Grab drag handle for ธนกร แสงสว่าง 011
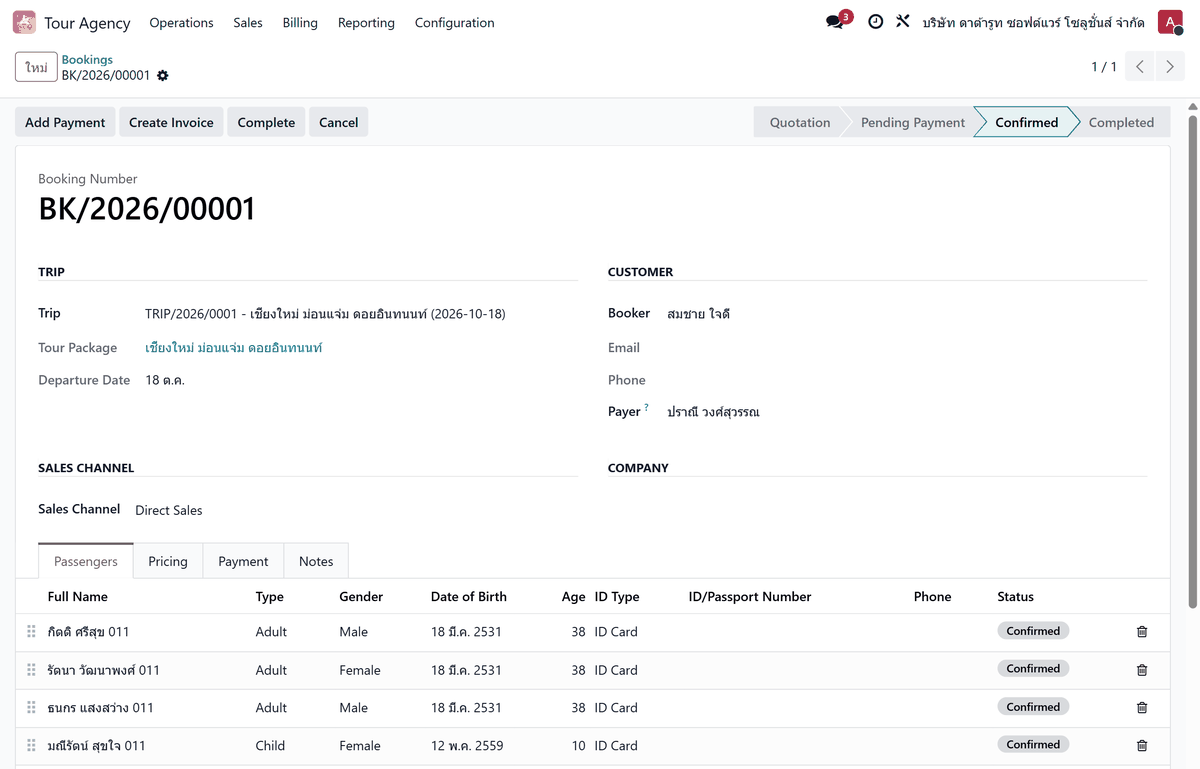This screenshot has height=769, width=1200. pos(31,708)
